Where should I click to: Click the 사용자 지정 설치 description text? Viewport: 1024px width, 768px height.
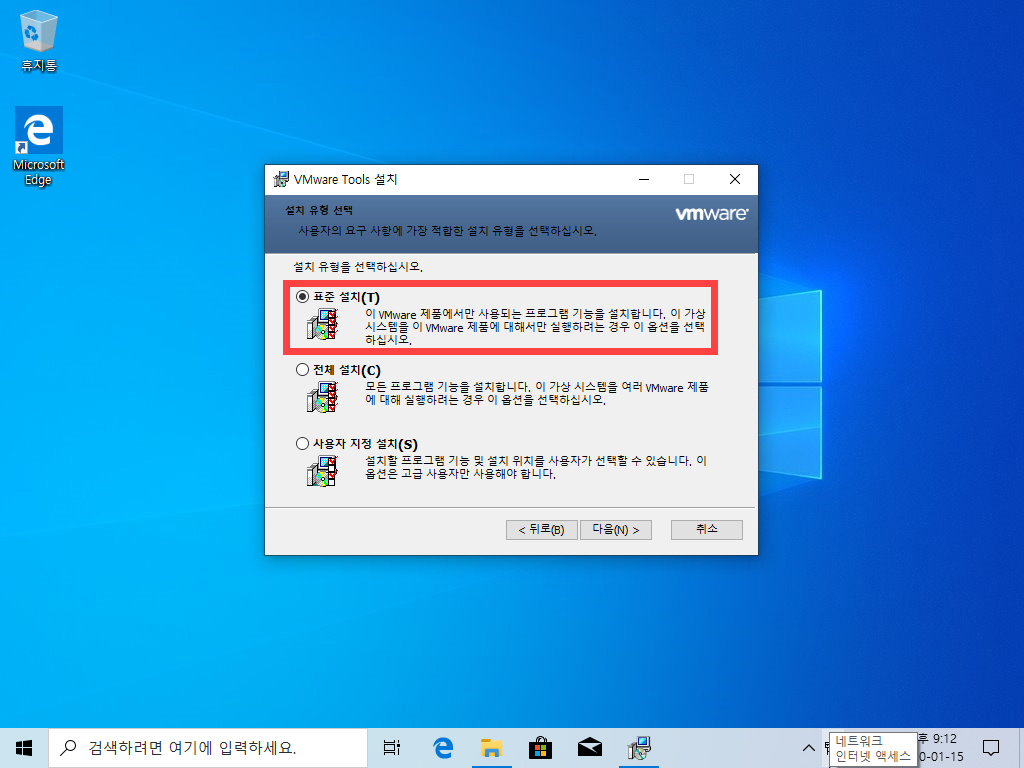click(536, 467)
